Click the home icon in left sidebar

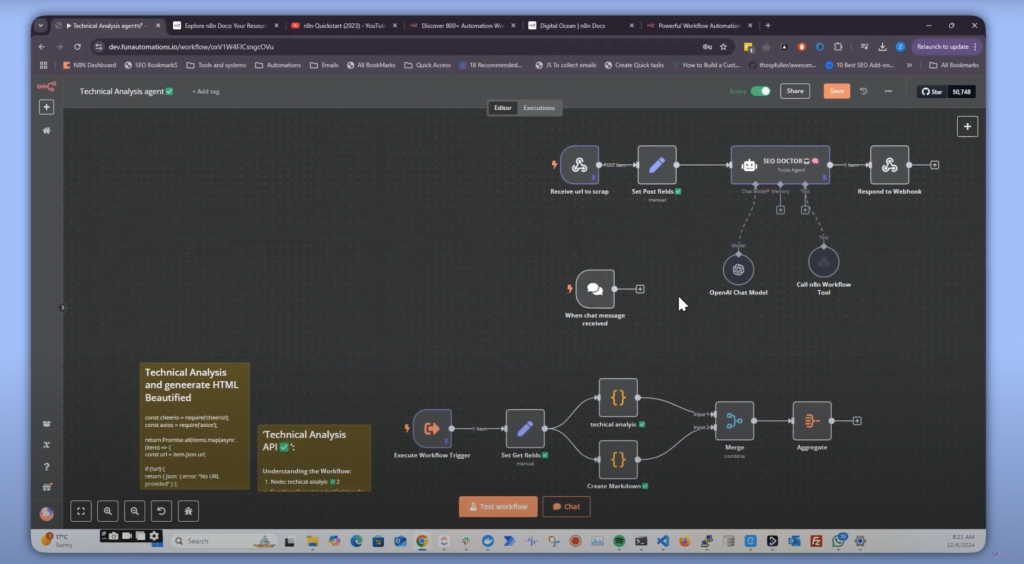click(x=46, y=130)
